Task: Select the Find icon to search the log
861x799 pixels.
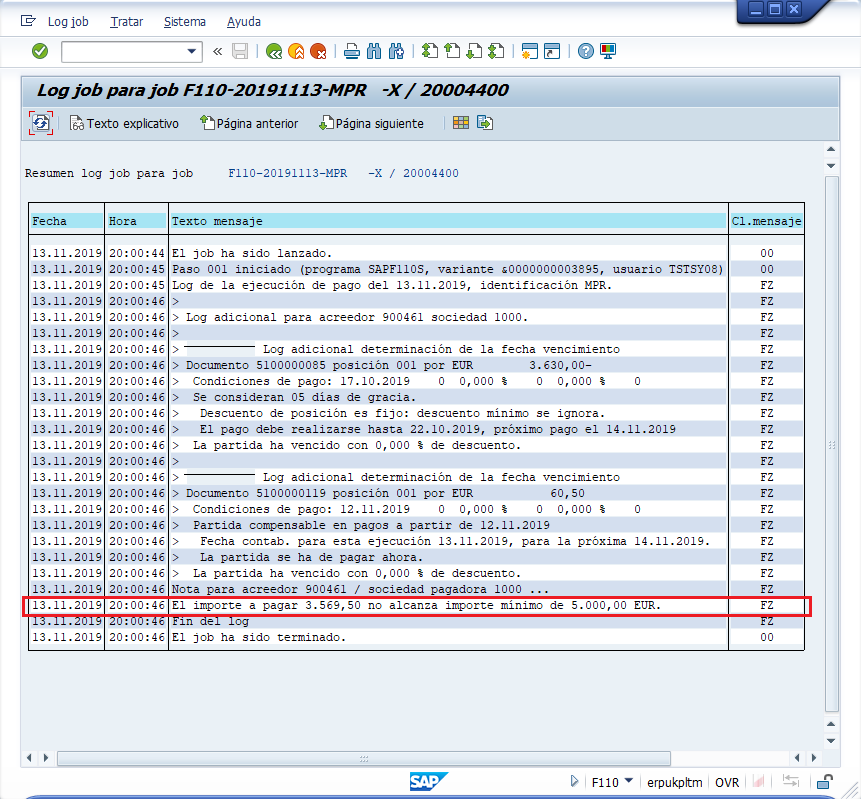Action: (374, 51)
